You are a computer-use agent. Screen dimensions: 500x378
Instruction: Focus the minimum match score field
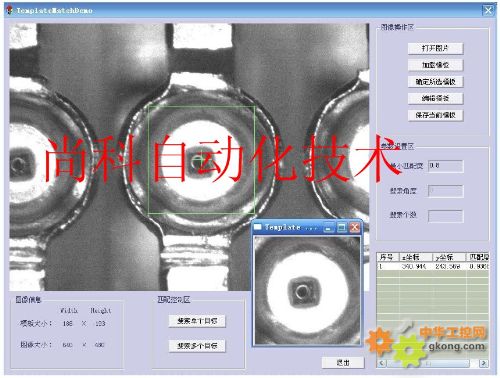[446, 166]
